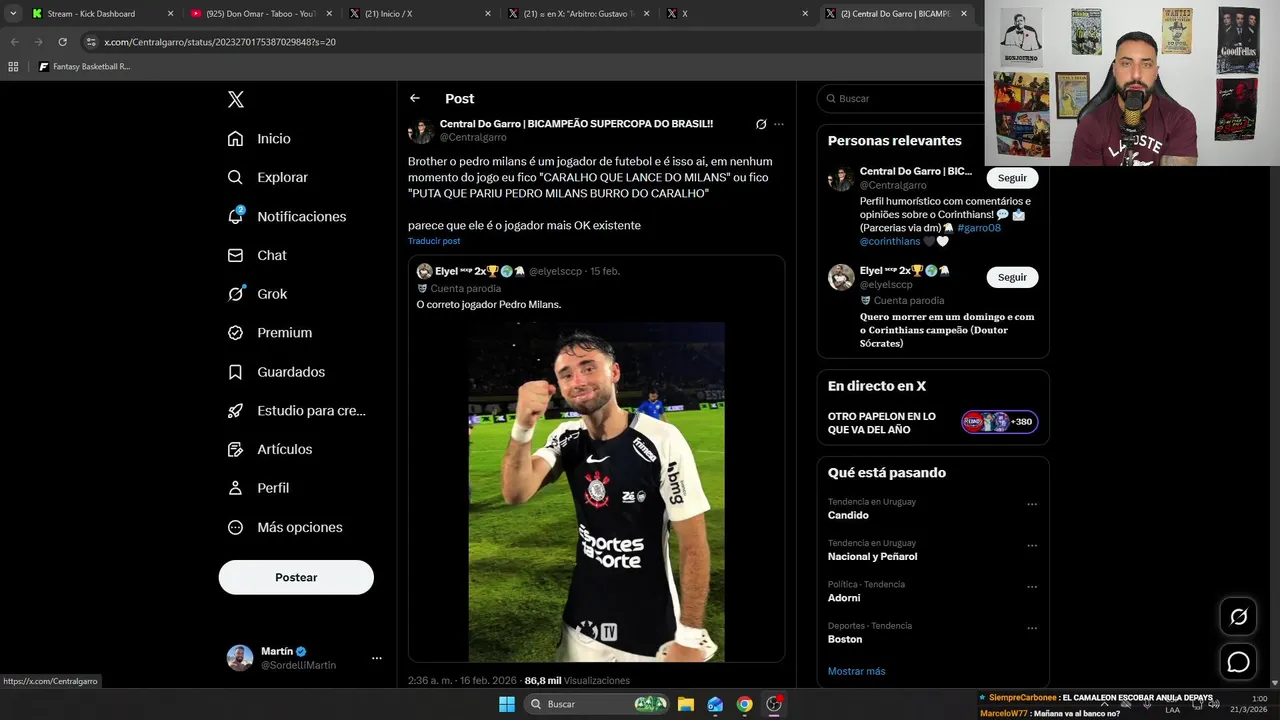Open Martín account menu dots
The width and height of the screenshot is (1280, 720).
tap(377, 658)
